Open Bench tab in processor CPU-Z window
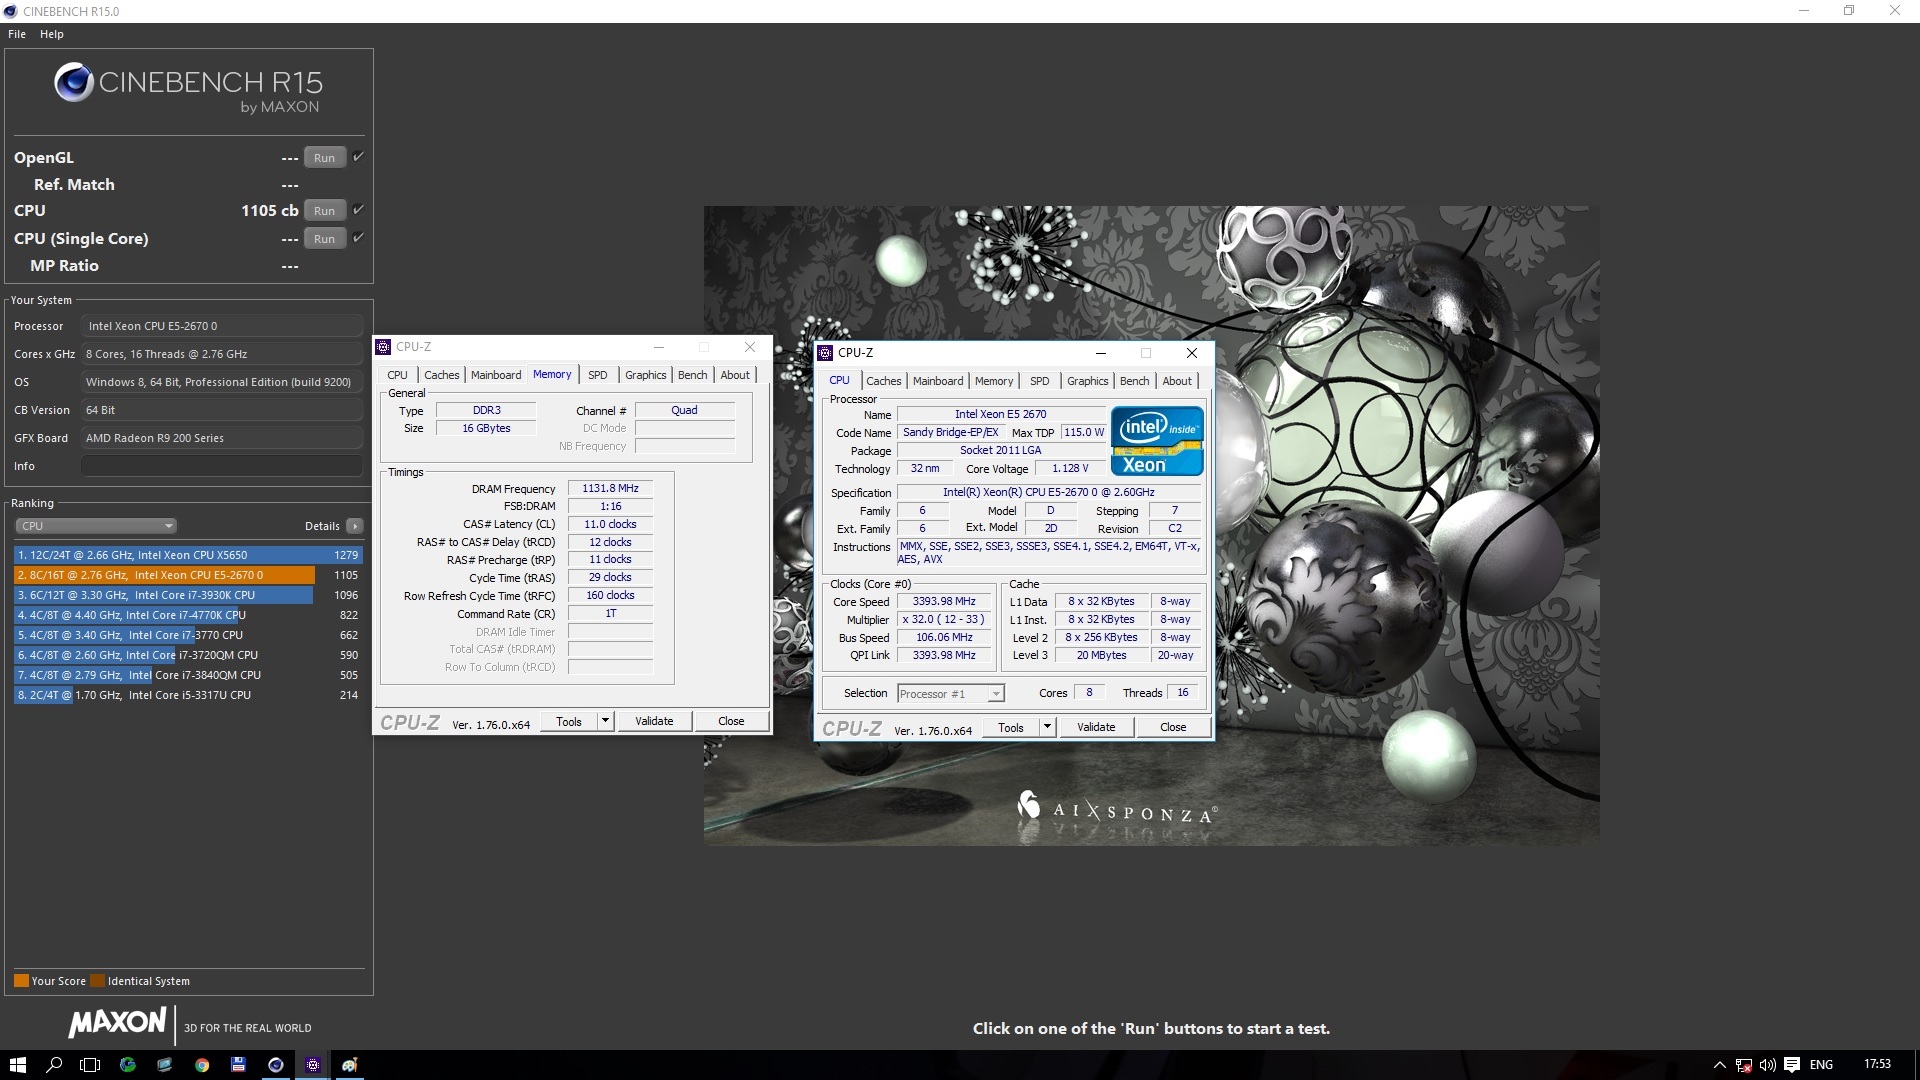Viewport: 1920px width, 1080px height. tap(1134, 381)
